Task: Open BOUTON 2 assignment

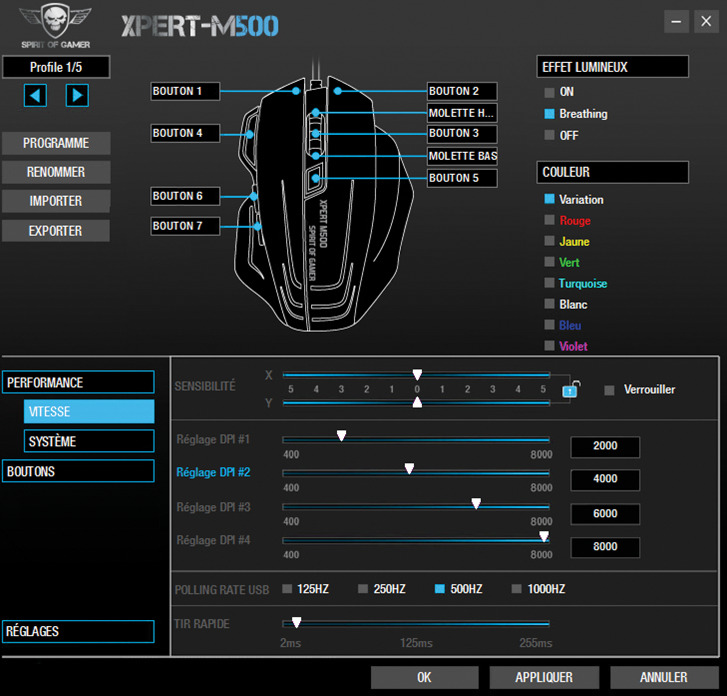Action: 462,91
